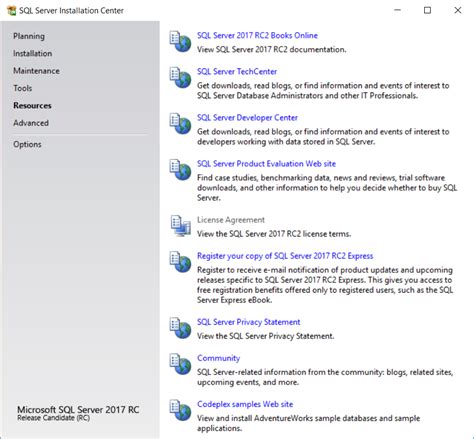Image resolution: width=474 pixels, height=439 pixels.
Task: Click the globe icon beside Codeplex samples Web site
Action: coord(180,410)
